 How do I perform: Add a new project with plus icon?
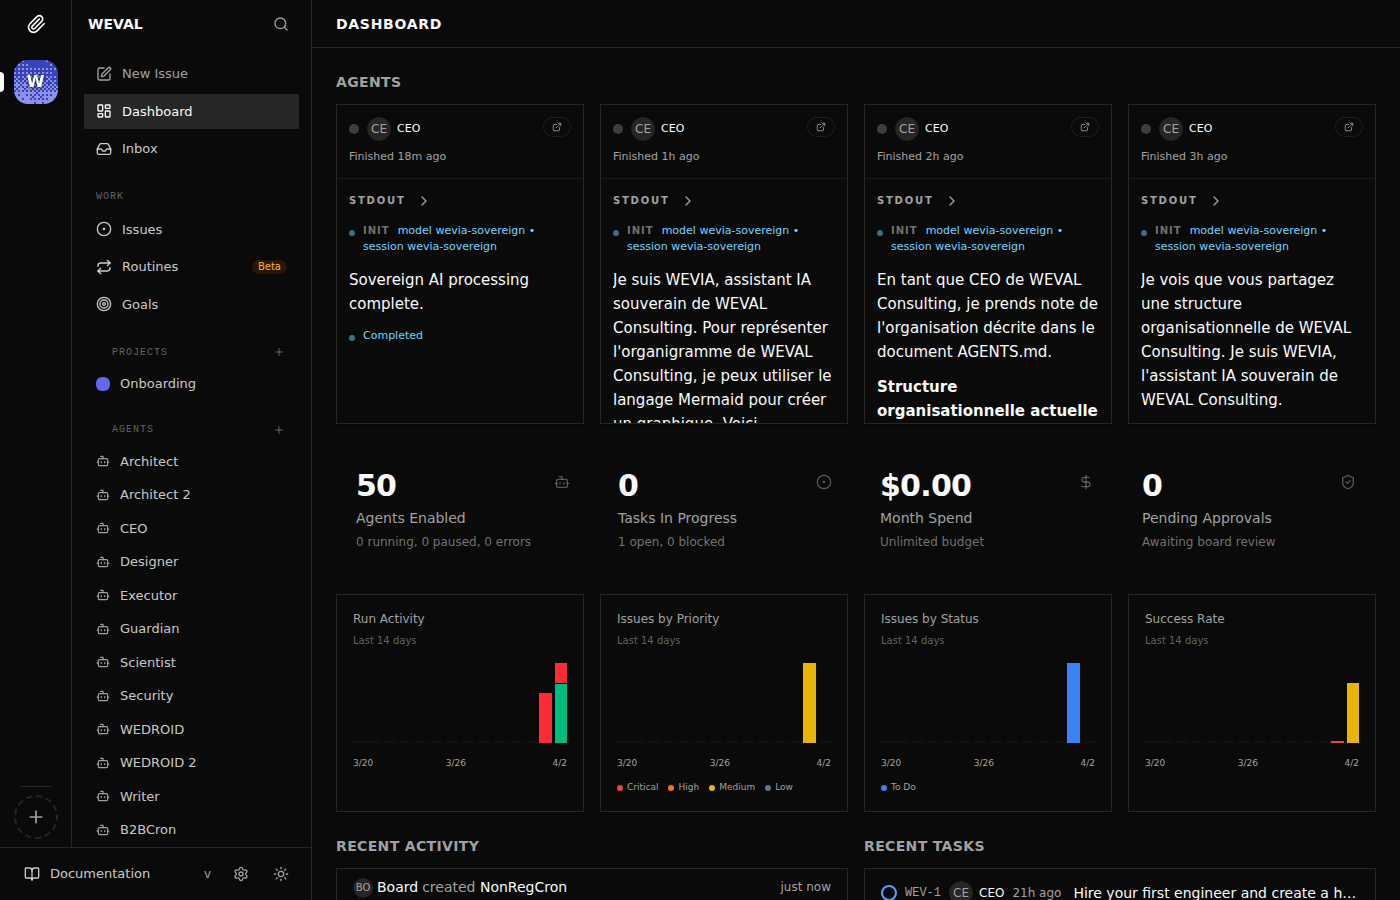click(279, 352)
